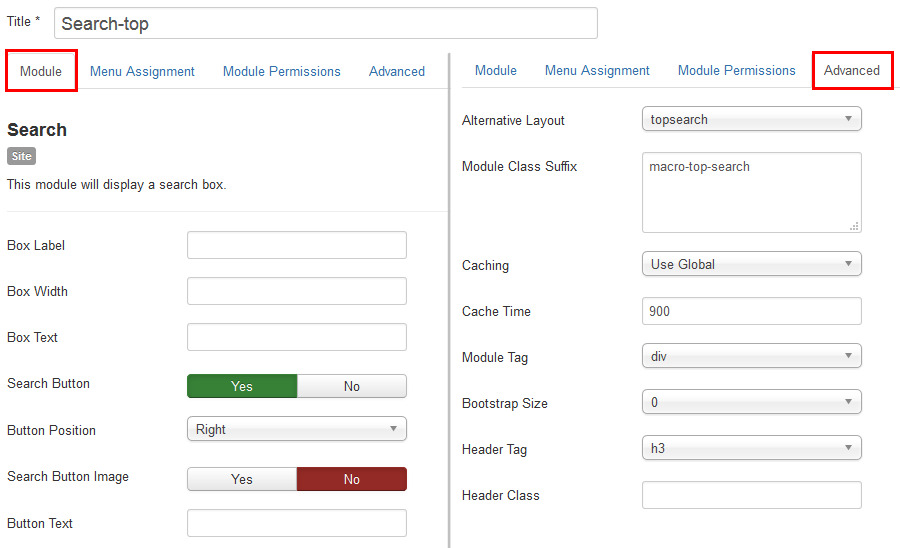Click the Module Class Suffix text area

[x=750, y=192]
